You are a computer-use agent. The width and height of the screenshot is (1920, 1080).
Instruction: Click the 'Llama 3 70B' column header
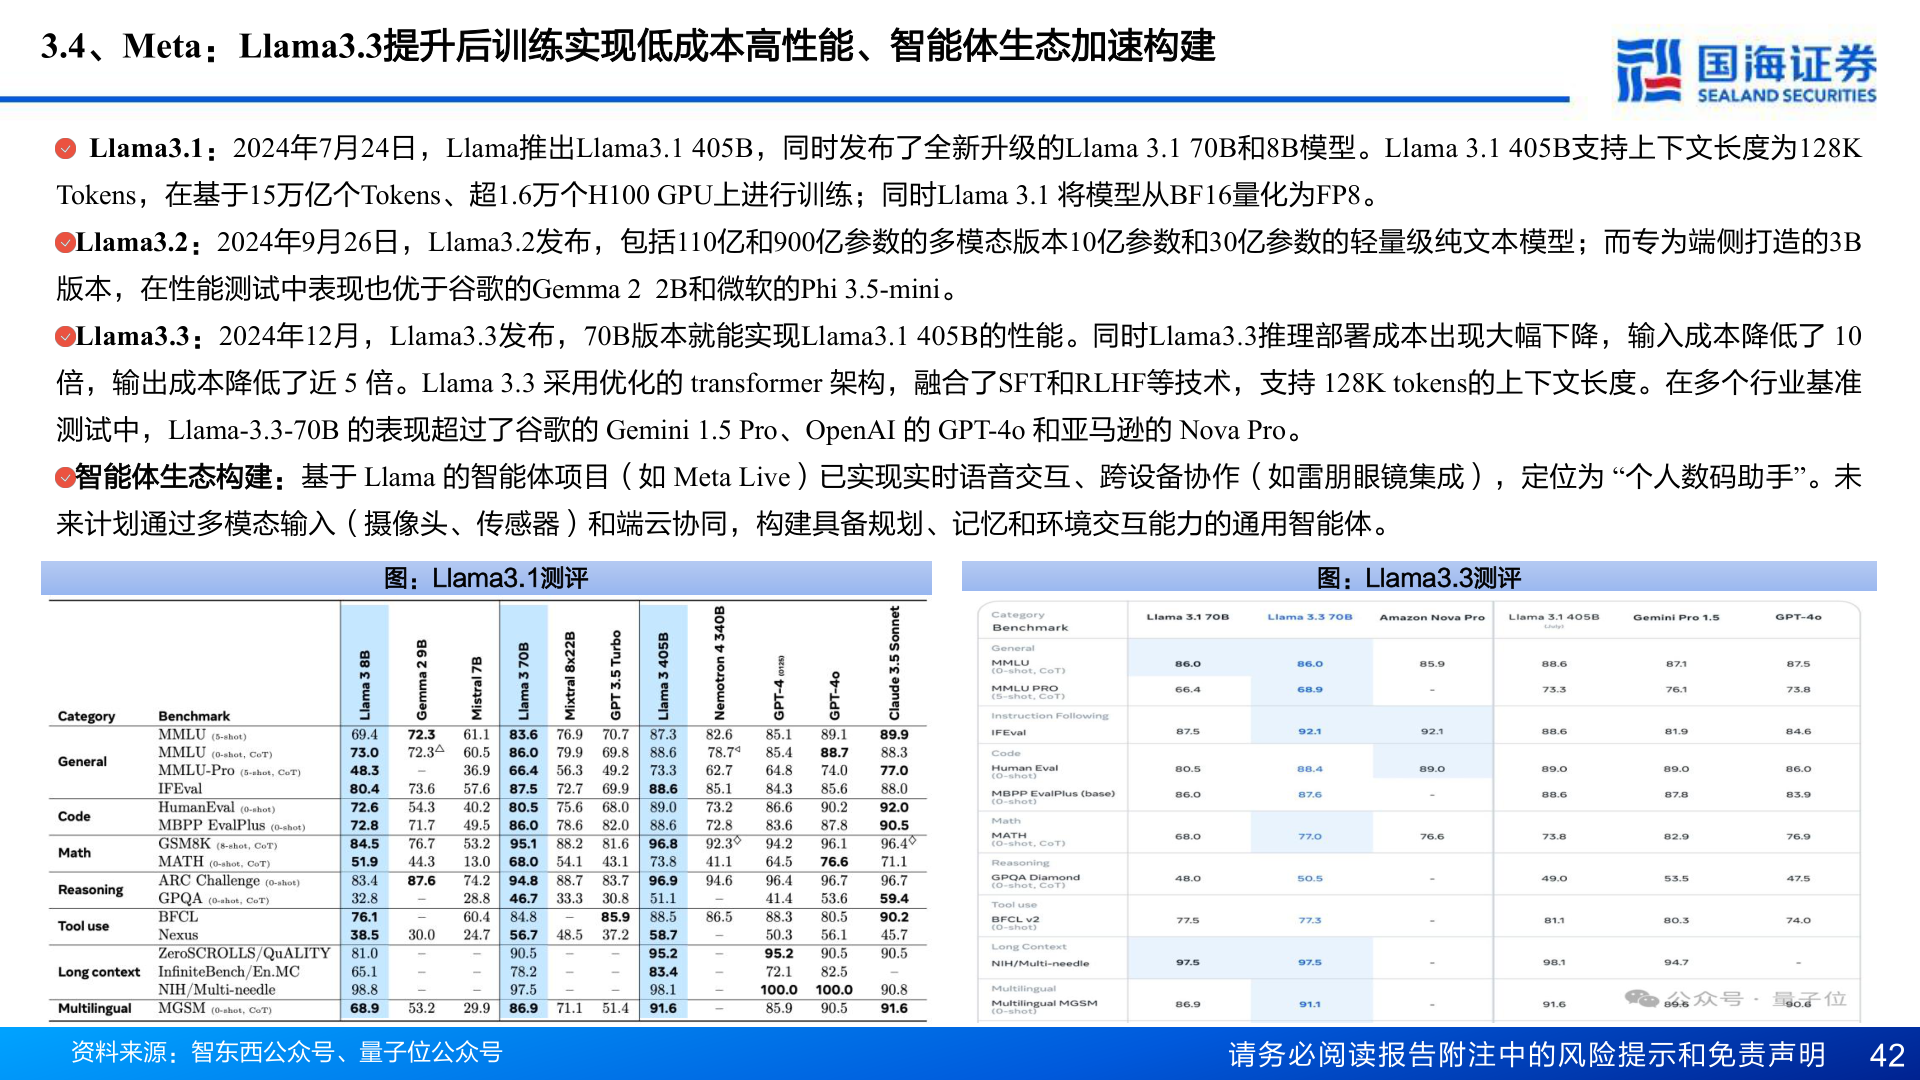[x=523, y=681]
